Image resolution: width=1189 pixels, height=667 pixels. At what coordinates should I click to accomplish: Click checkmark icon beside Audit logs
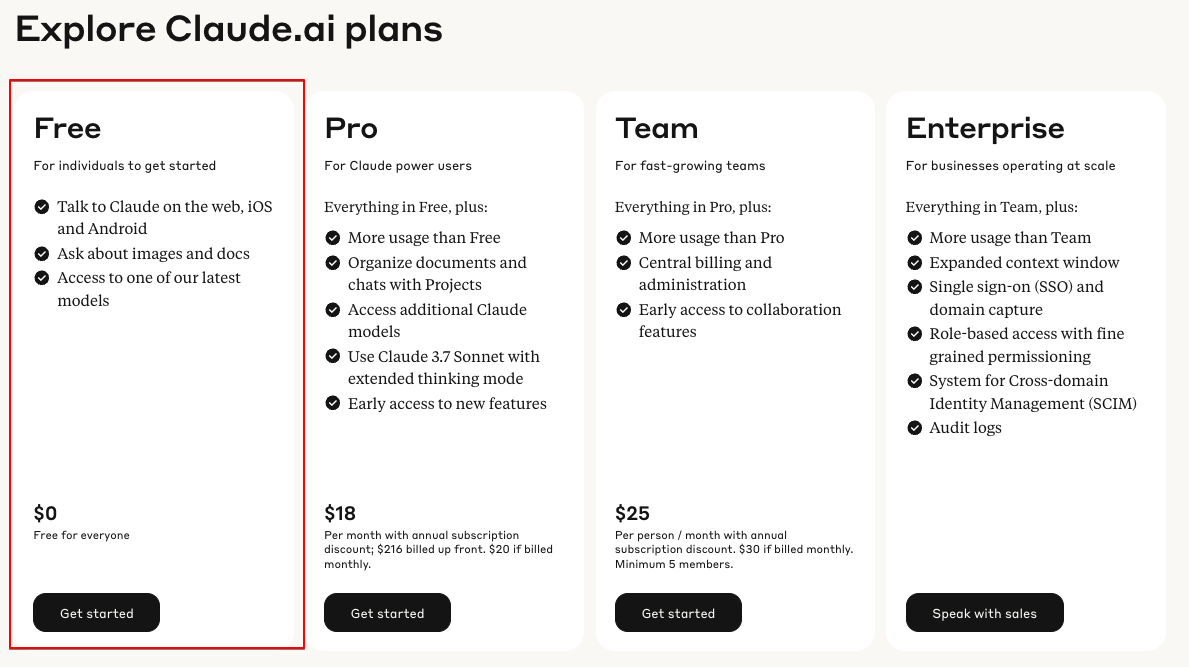914,428
